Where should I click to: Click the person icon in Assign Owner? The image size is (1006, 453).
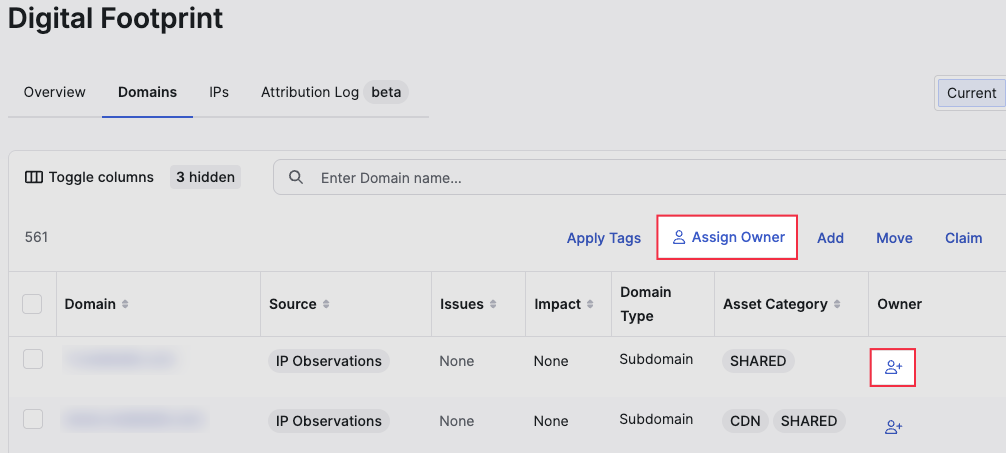pos(679,237)
